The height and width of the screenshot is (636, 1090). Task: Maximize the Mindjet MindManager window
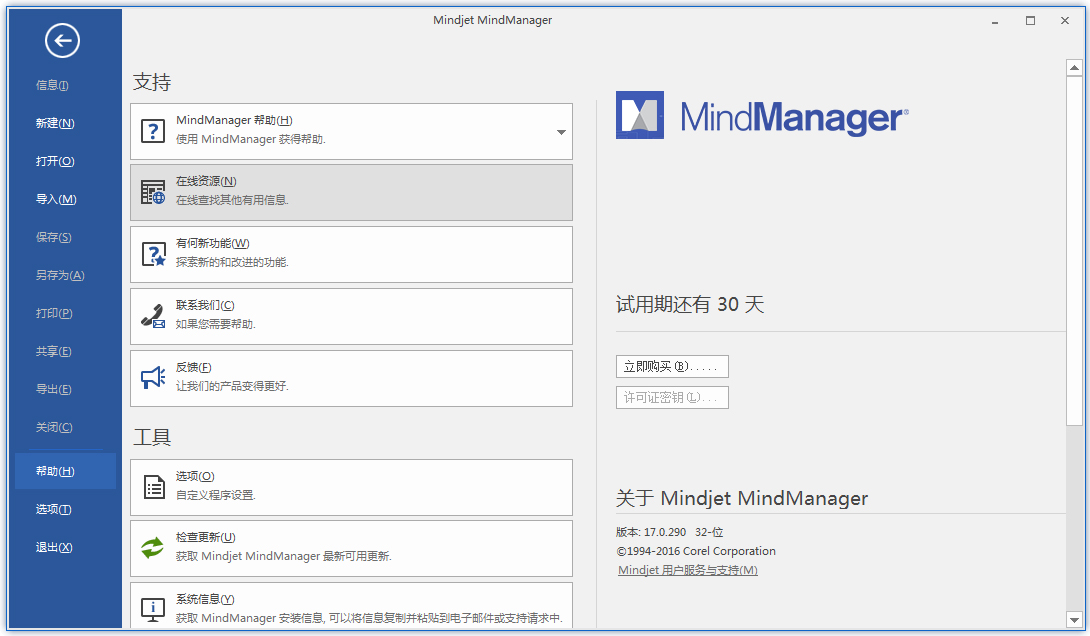(x=1030, y=21)
